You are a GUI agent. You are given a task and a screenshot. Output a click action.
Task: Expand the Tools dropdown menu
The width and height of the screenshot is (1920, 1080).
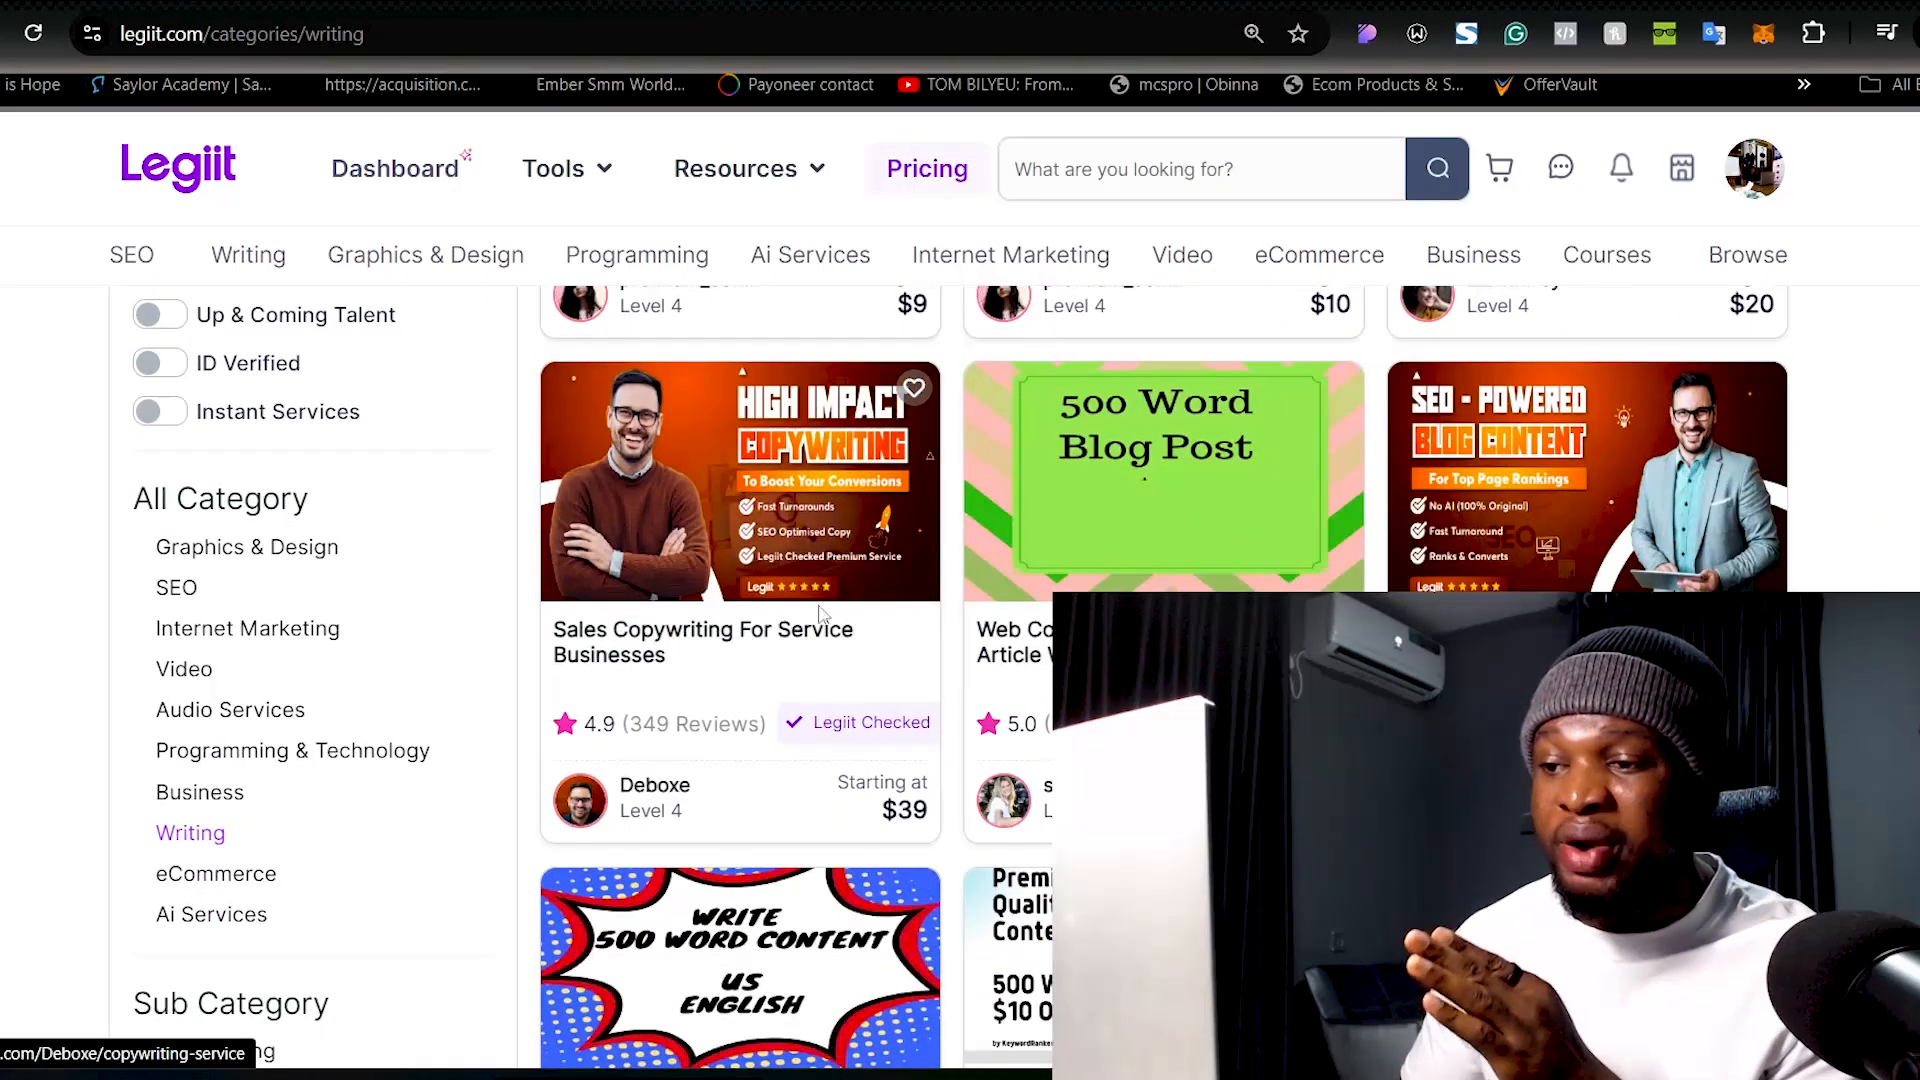567,168
